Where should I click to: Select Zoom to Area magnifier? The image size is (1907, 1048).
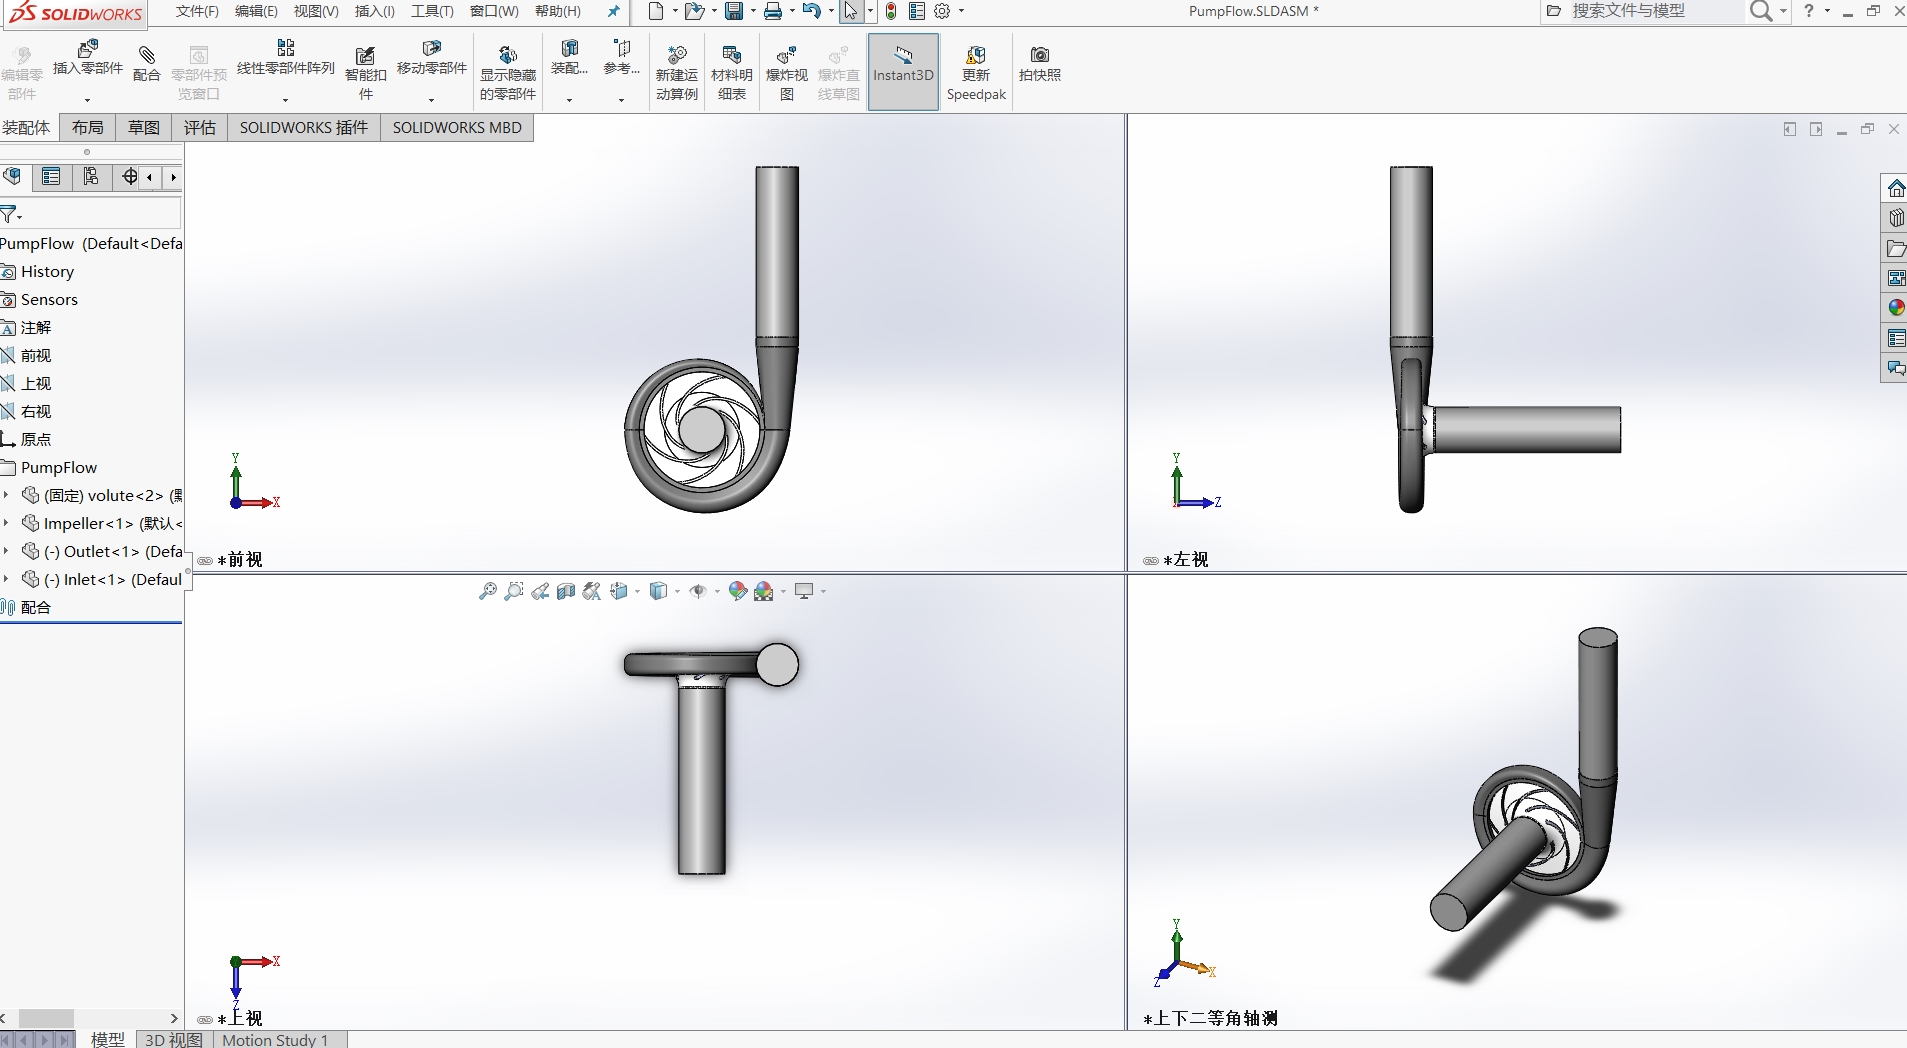513,591
